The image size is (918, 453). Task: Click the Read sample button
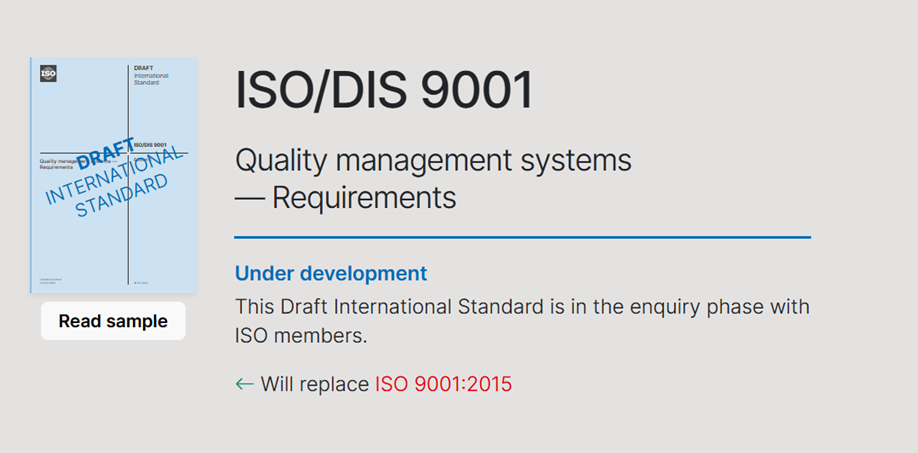tap(113, 321)
